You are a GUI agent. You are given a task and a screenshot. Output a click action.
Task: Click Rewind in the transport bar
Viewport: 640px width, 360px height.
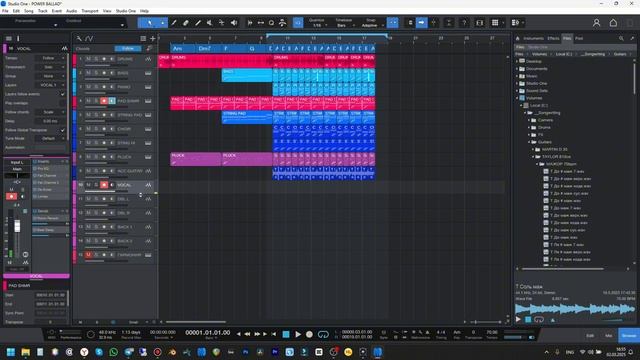coord(247,334)
